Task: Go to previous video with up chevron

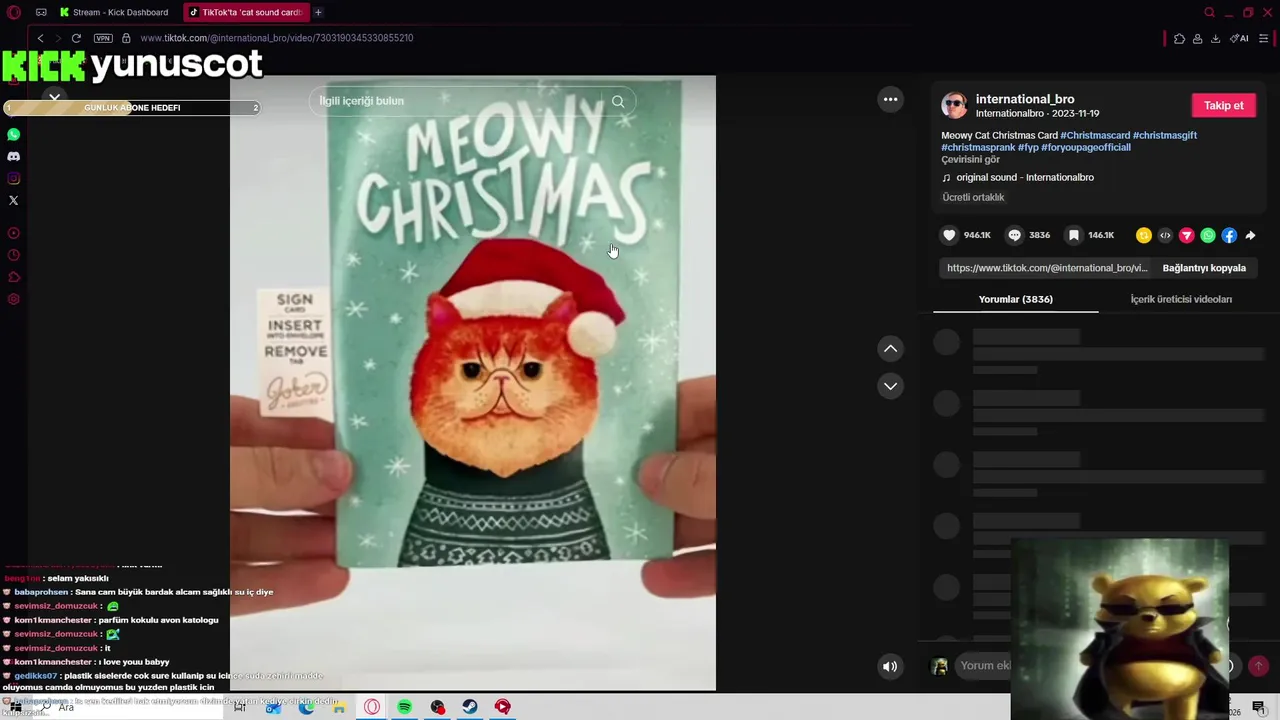Action: (x=890, y=348)
